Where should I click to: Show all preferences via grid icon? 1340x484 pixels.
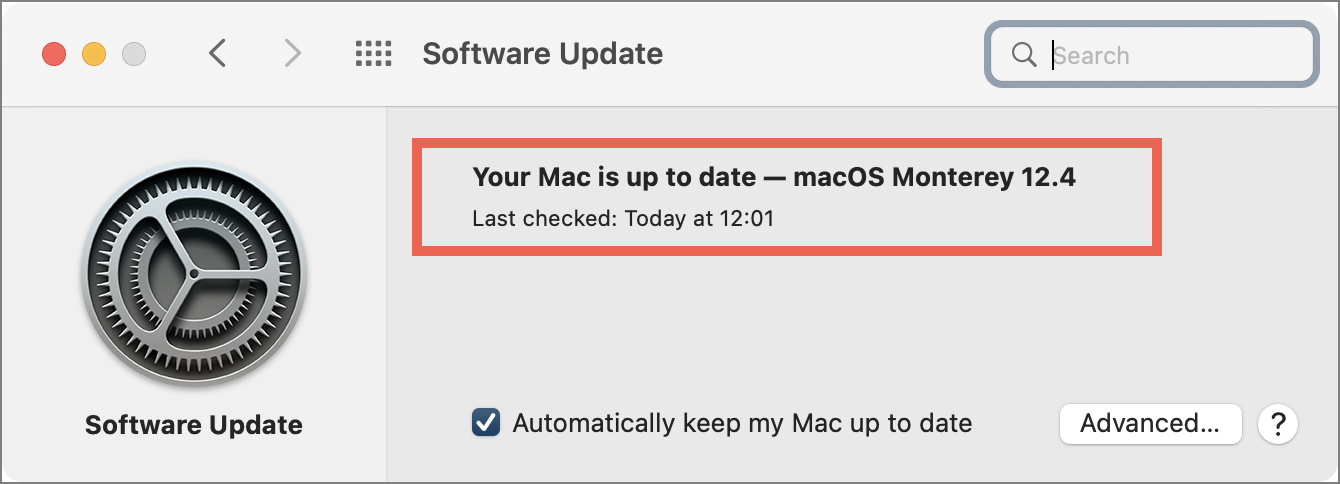coord(373,53)
